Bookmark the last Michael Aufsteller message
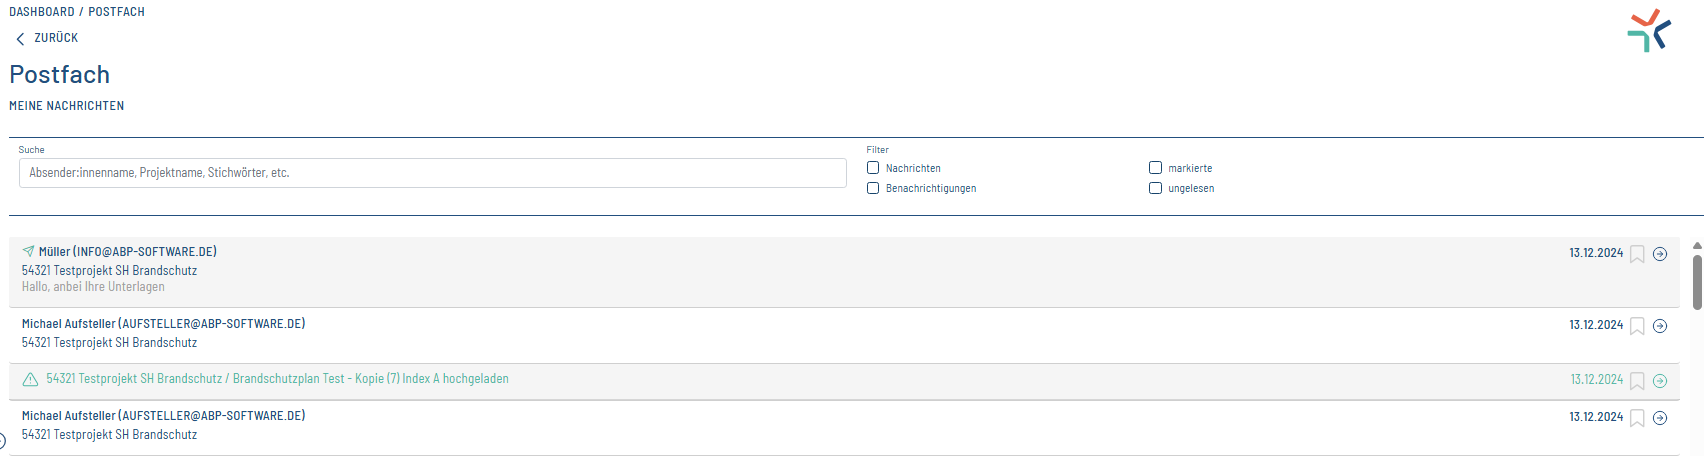The width and height of the screenshot is (1704, 456). (1637, 418)
